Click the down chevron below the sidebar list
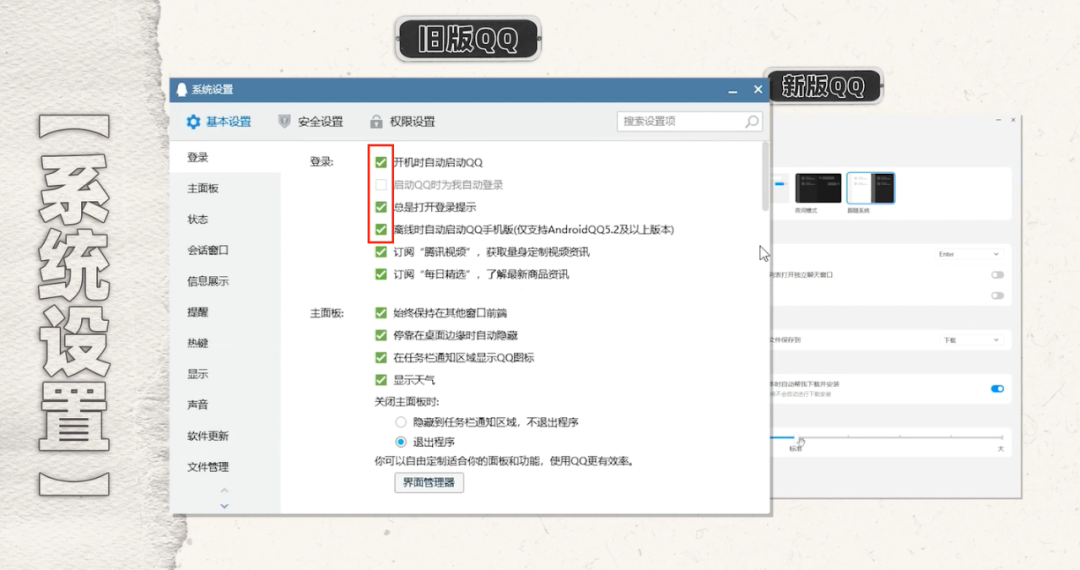1080x570 pixels. (x=224, y=506)
